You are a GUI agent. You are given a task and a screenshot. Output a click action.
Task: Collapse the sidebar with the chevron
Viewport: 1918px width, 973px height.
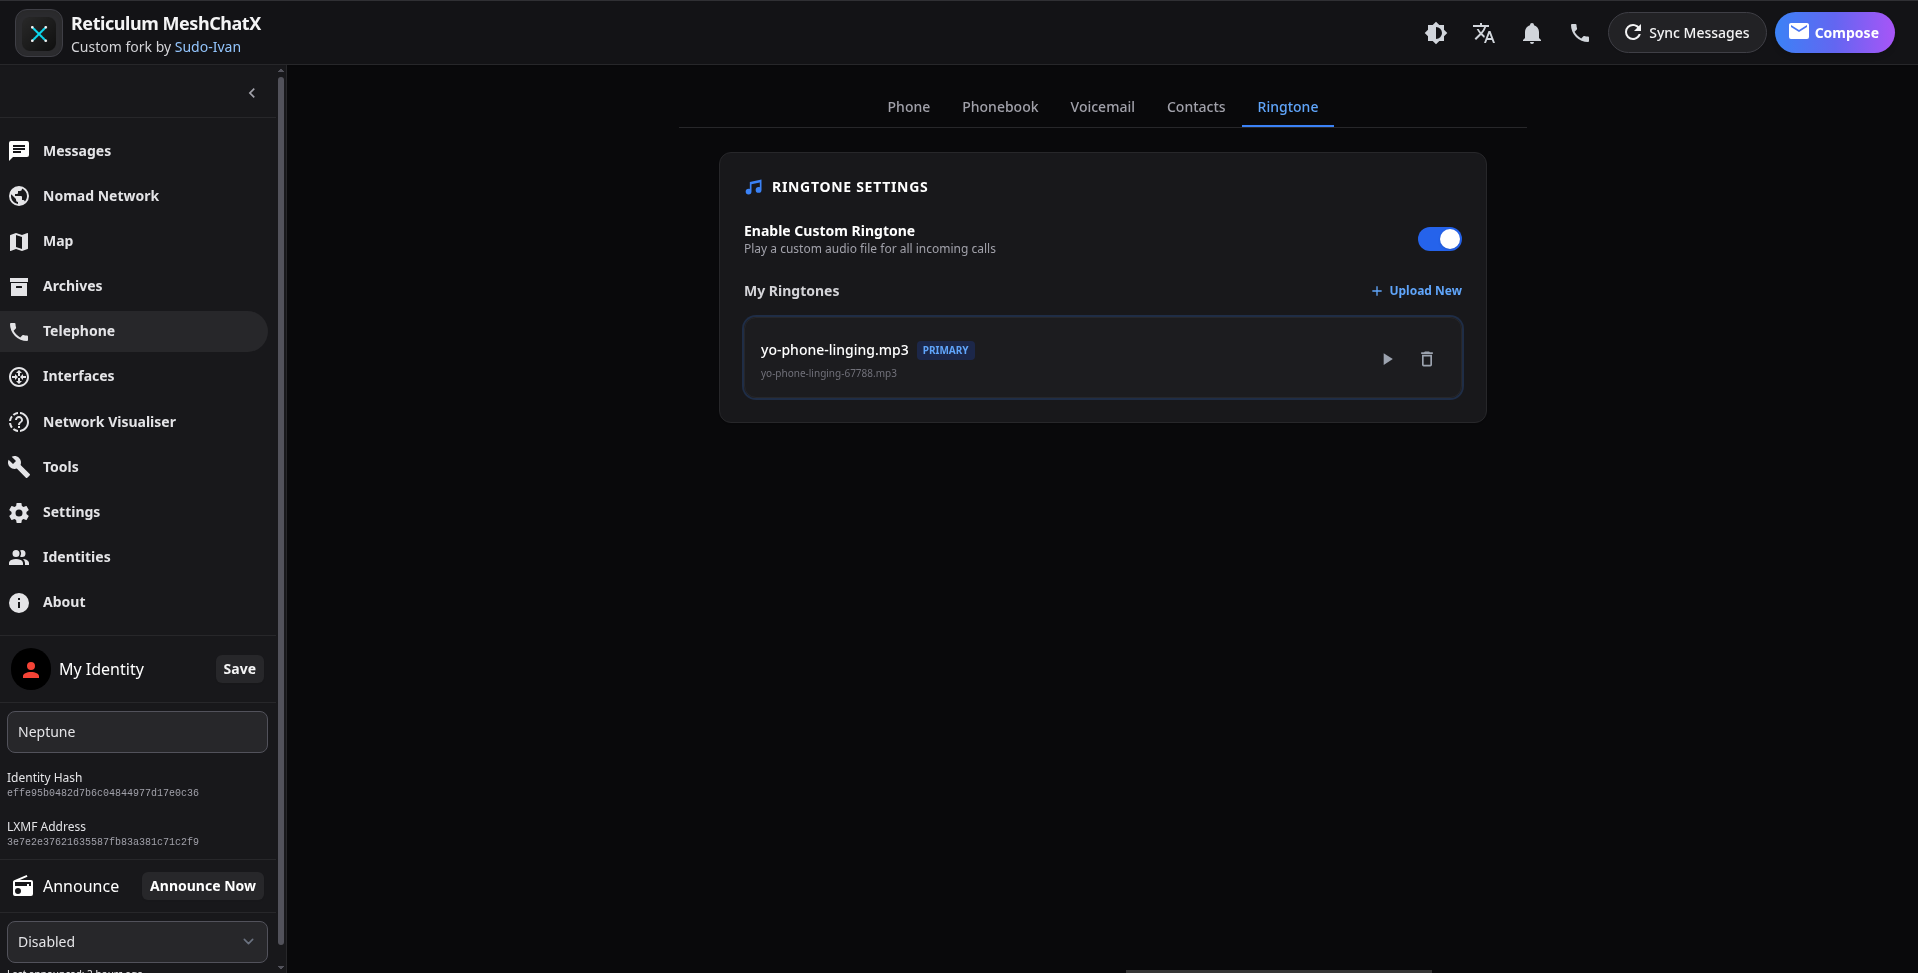[252, 93]
